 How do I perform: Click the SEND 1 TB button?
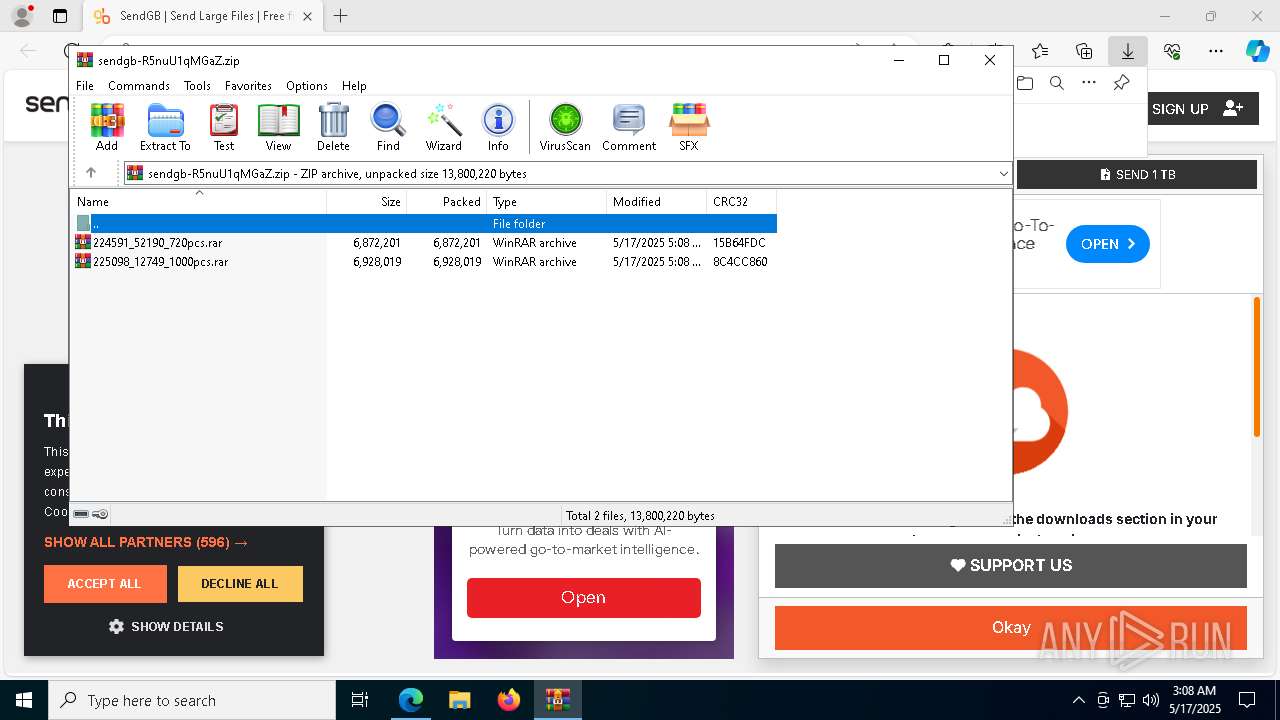tap(1137, 174)
